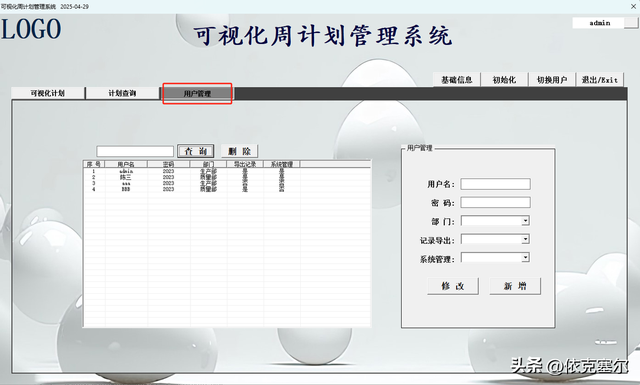The width and height of the screenshot is (640, 385).
Task: Select the user row numbered 4
Action: click(227, 189)
